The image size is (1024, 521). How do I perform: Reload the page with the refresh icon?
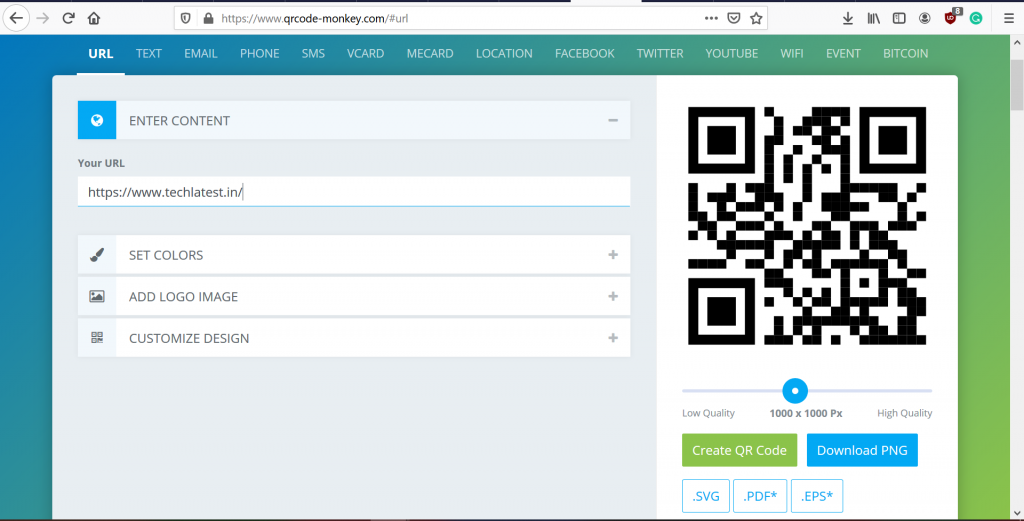(x=69, y=18)
